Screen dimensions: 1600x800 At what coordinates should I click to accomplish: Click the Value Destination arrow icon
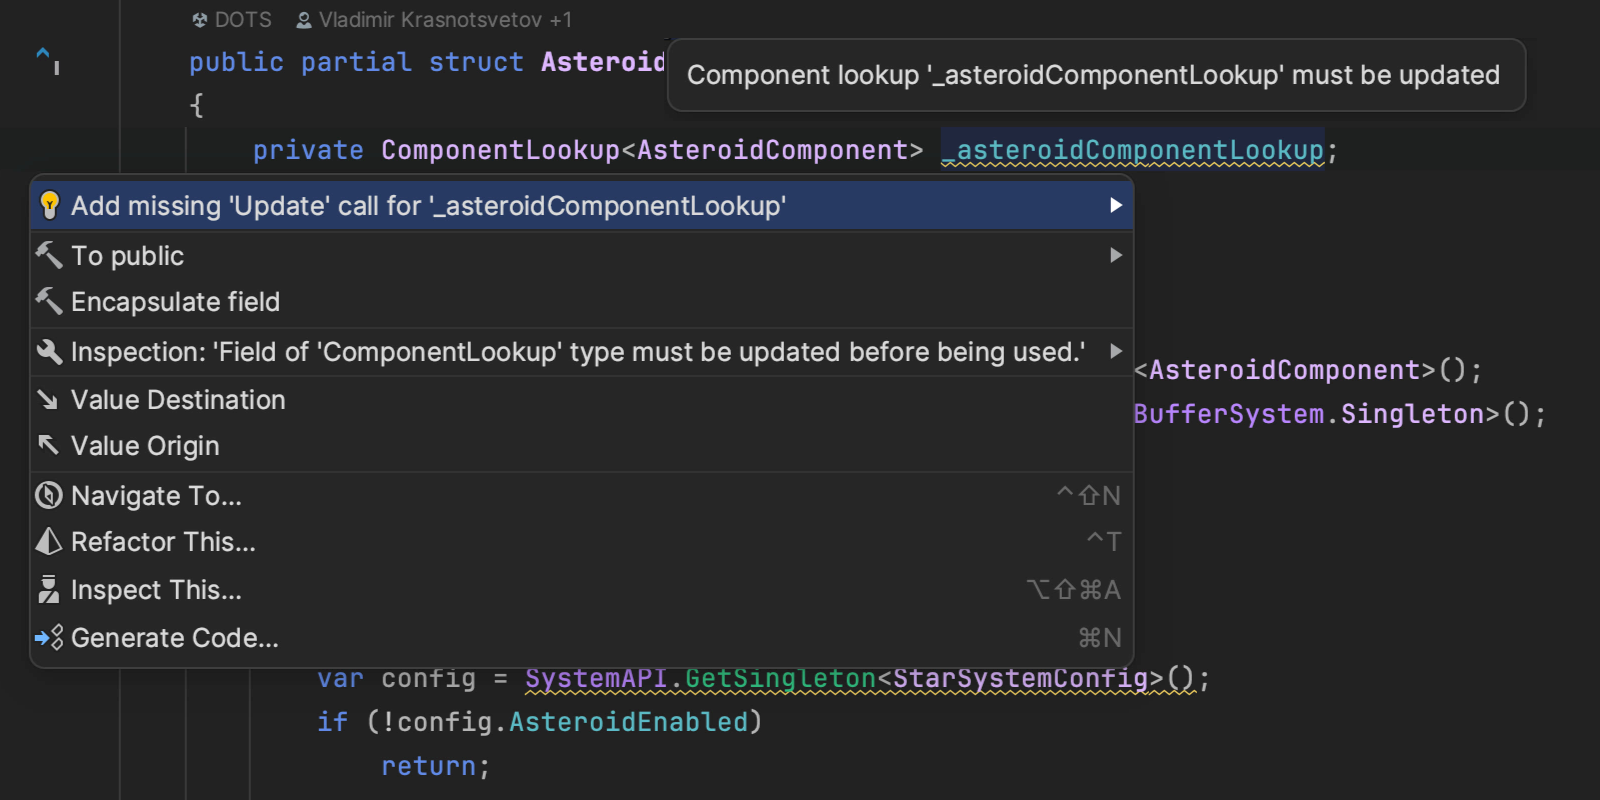pyautogui.click(x=48, y=400)
